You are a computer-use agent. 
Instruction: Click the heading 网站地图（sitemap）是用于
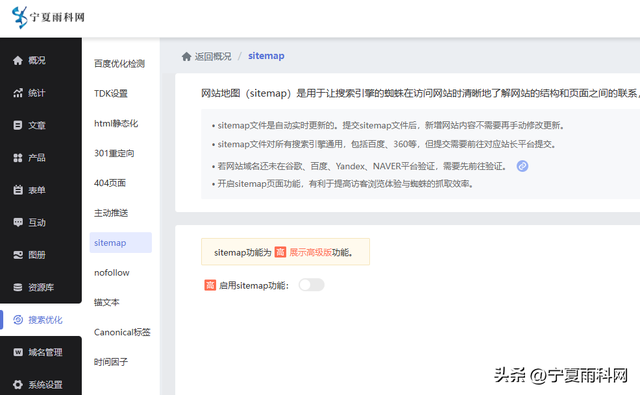[420, 93]
